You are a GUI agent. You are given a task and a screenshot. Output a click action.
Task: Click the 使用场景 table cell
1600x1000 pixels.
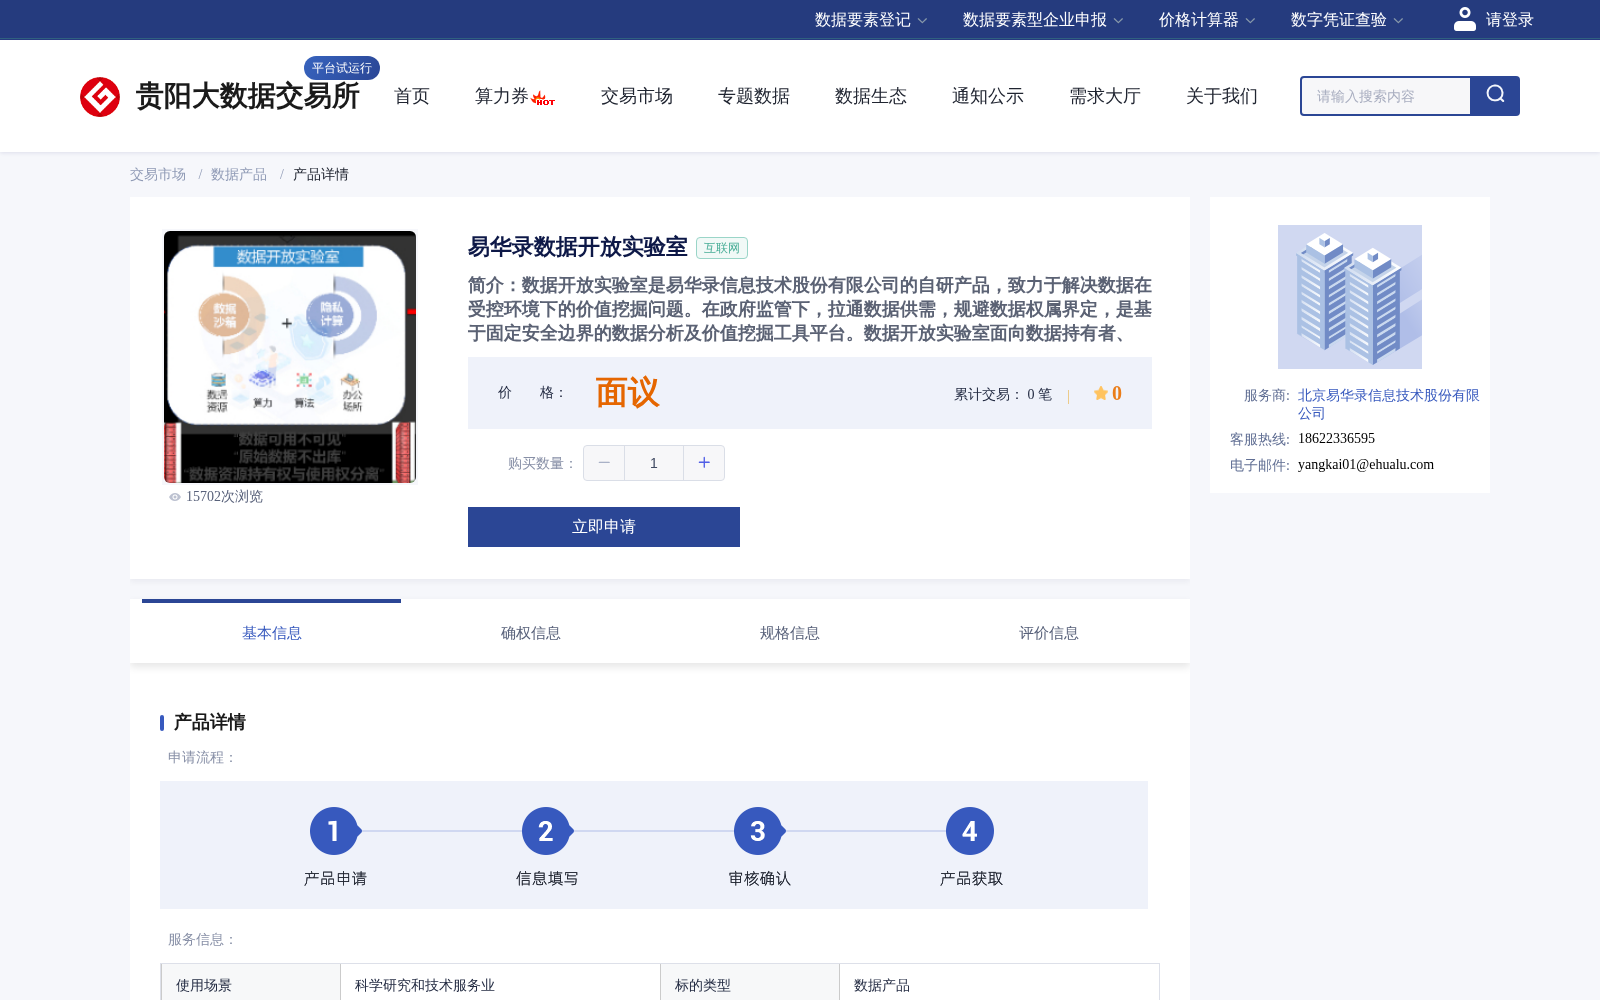[x=251, y=982]
